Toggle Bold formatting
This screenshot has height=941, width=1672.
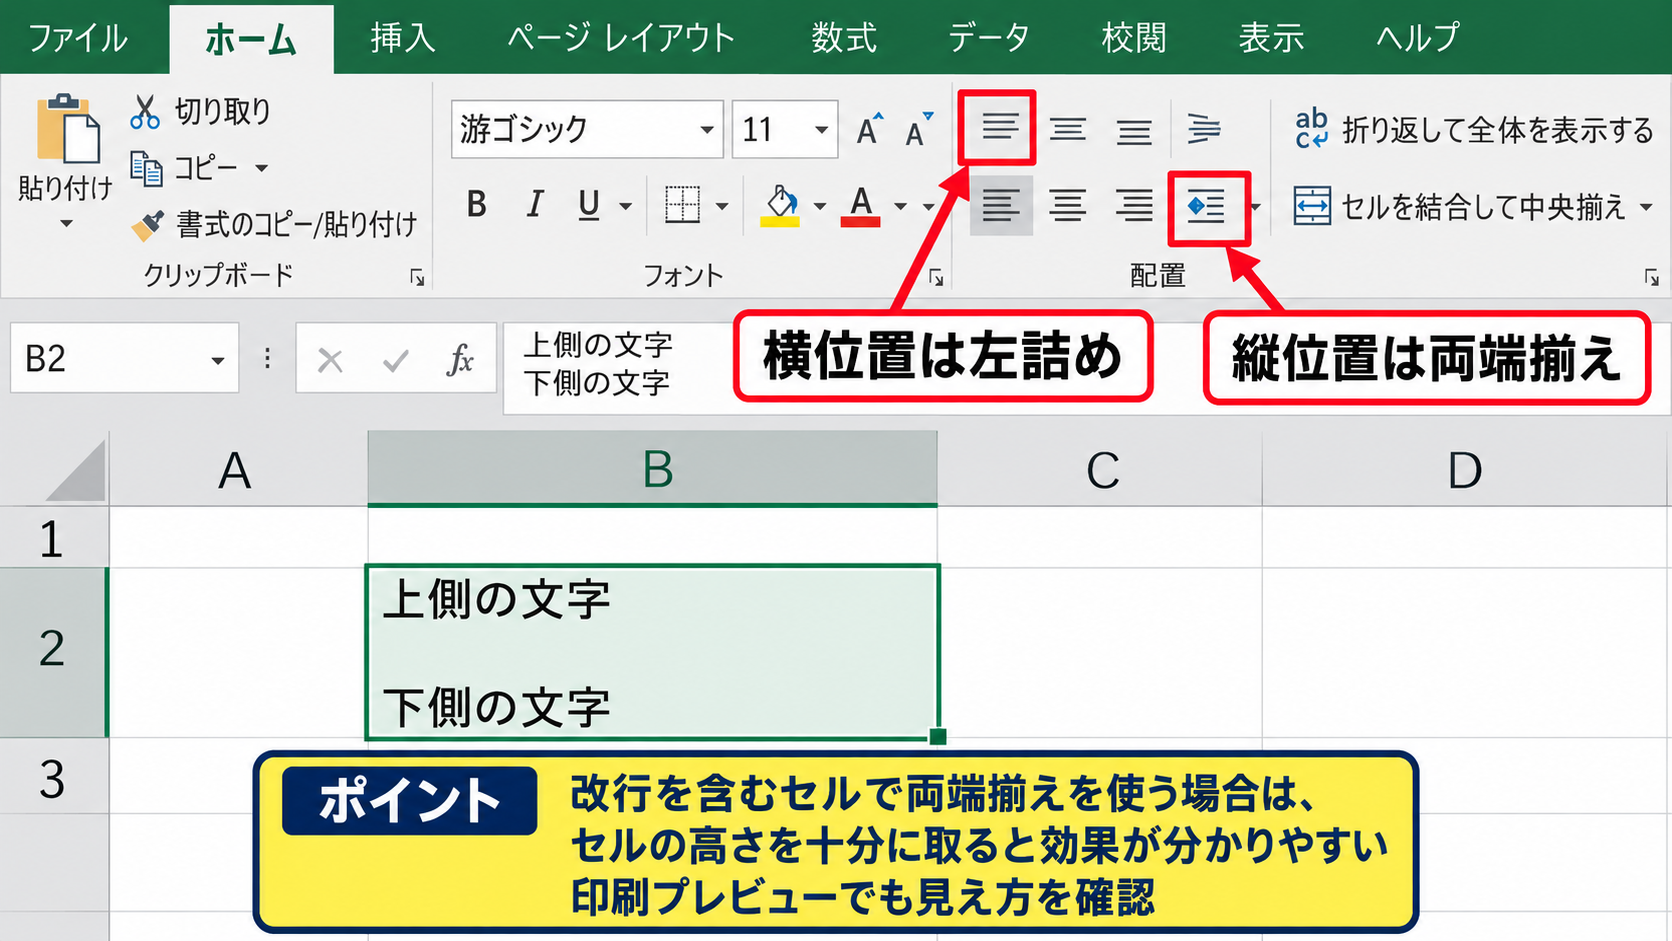click(x=477, y=205)
